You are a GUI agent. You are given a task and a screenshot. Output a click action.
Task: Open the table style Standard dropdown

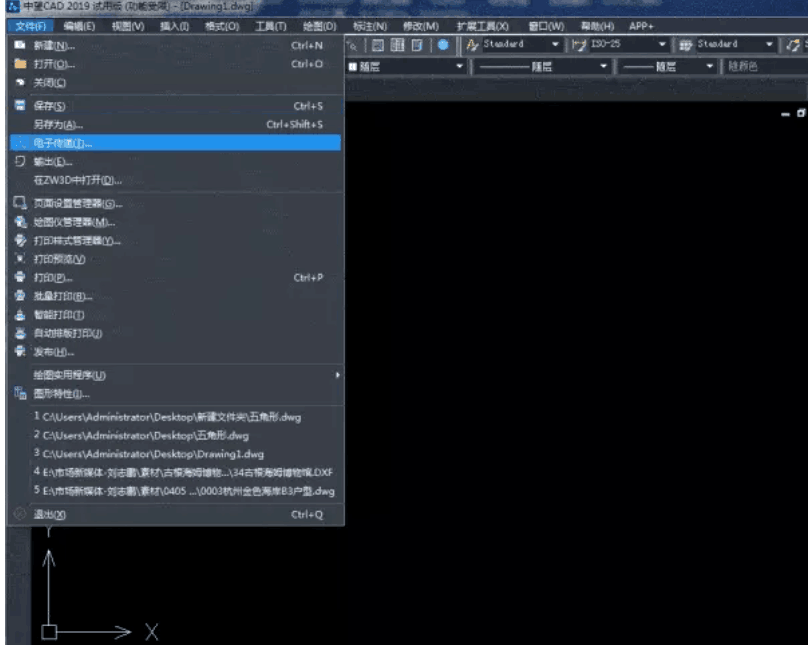pyautogui.click(x=769, y=44)
